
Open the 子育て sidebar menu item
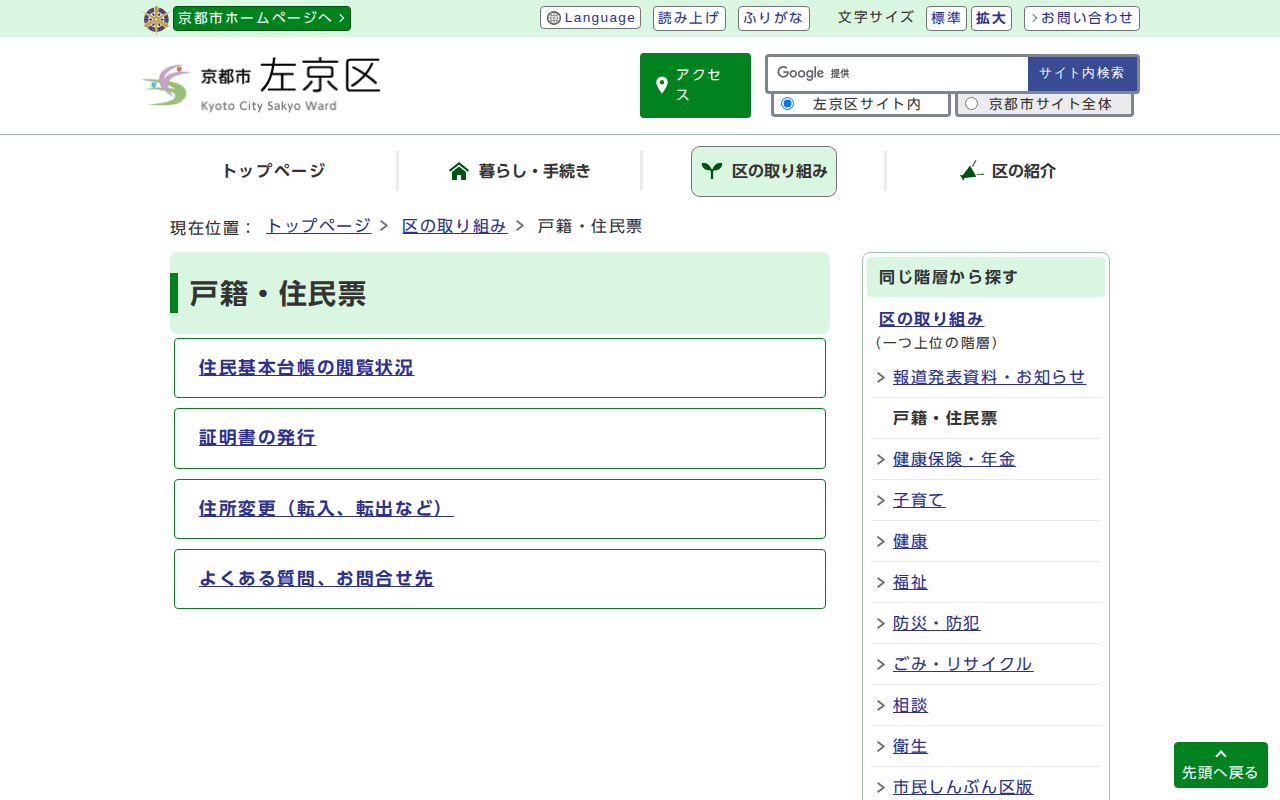click(x=918, y=500)
